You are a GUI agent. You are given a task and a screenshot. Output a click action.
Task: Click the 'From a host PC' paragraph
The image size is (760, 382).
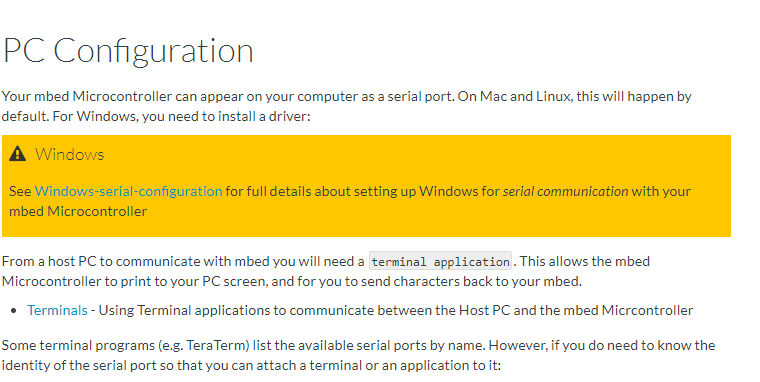click(326, 271)
